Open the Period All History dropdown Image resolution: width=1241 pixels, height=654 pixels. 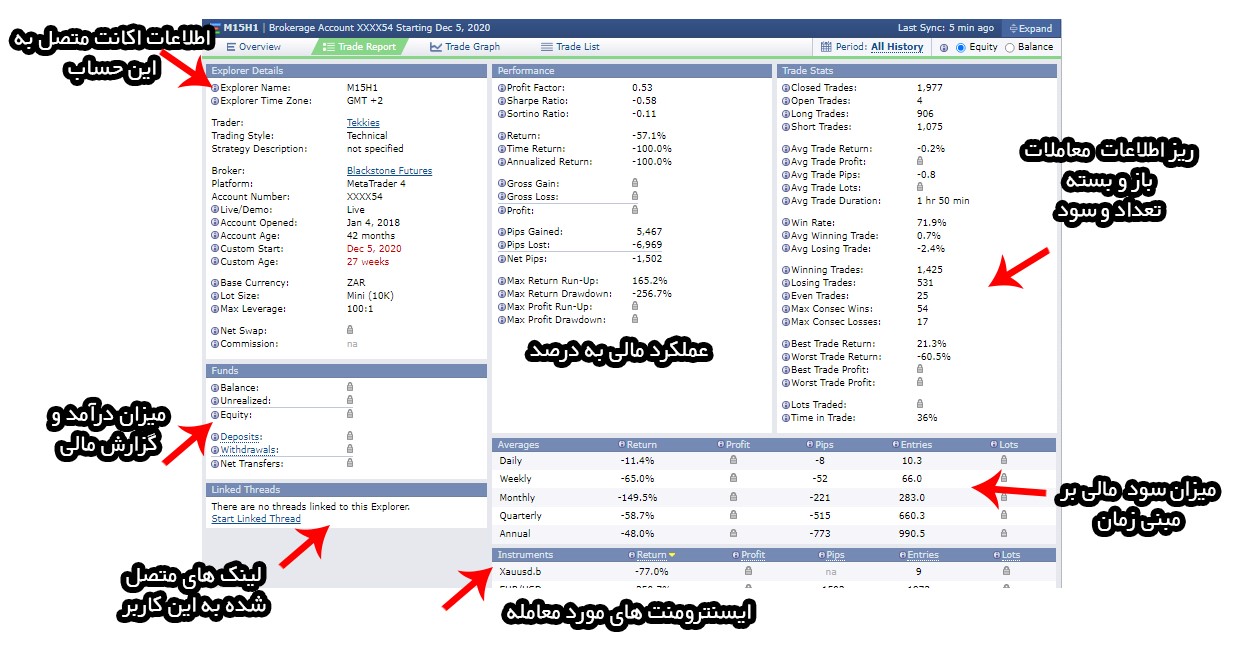tap(897, 47)
